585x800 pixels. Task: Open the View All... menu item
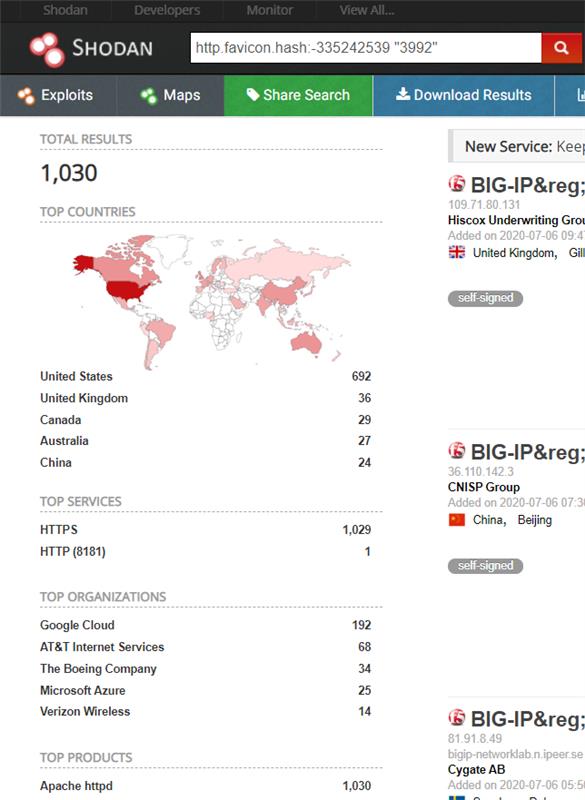pyautogui.click(x=367, y=10)
